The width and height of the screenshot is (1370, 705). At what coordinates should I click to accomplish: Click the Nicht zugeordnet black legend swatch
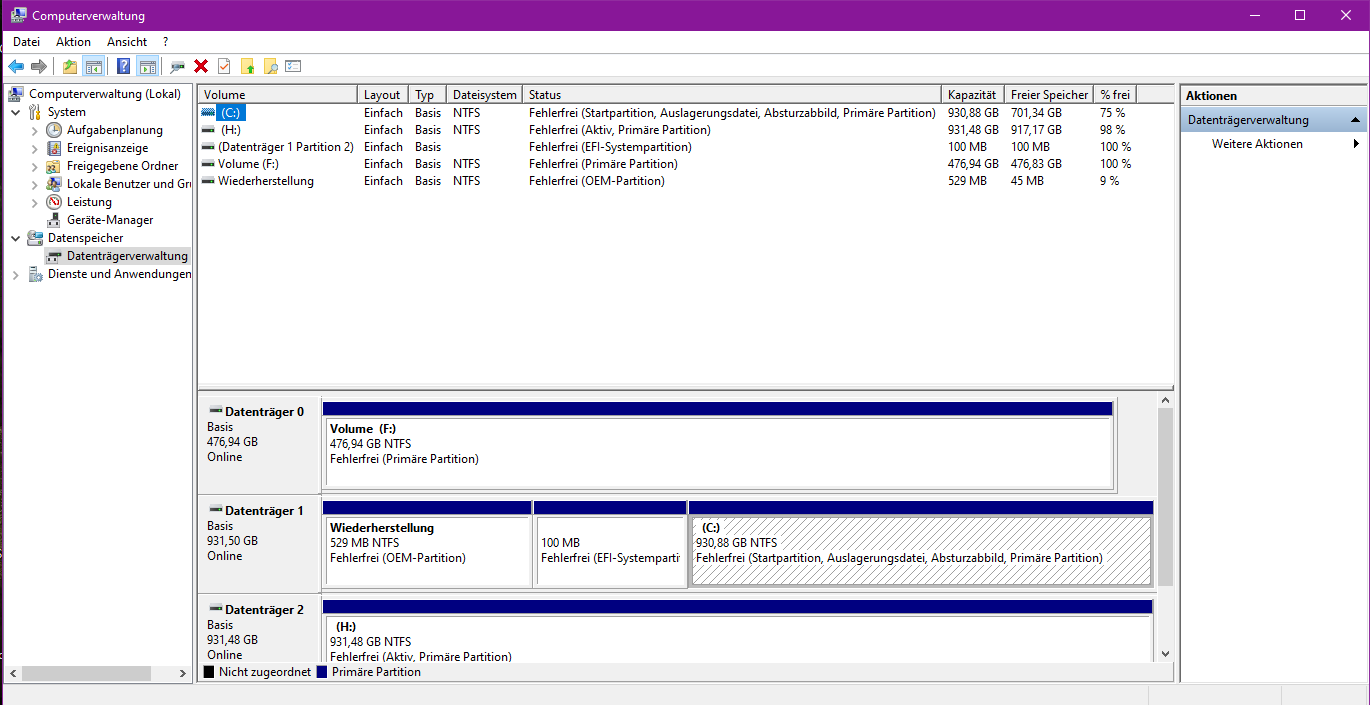[209, 673]
